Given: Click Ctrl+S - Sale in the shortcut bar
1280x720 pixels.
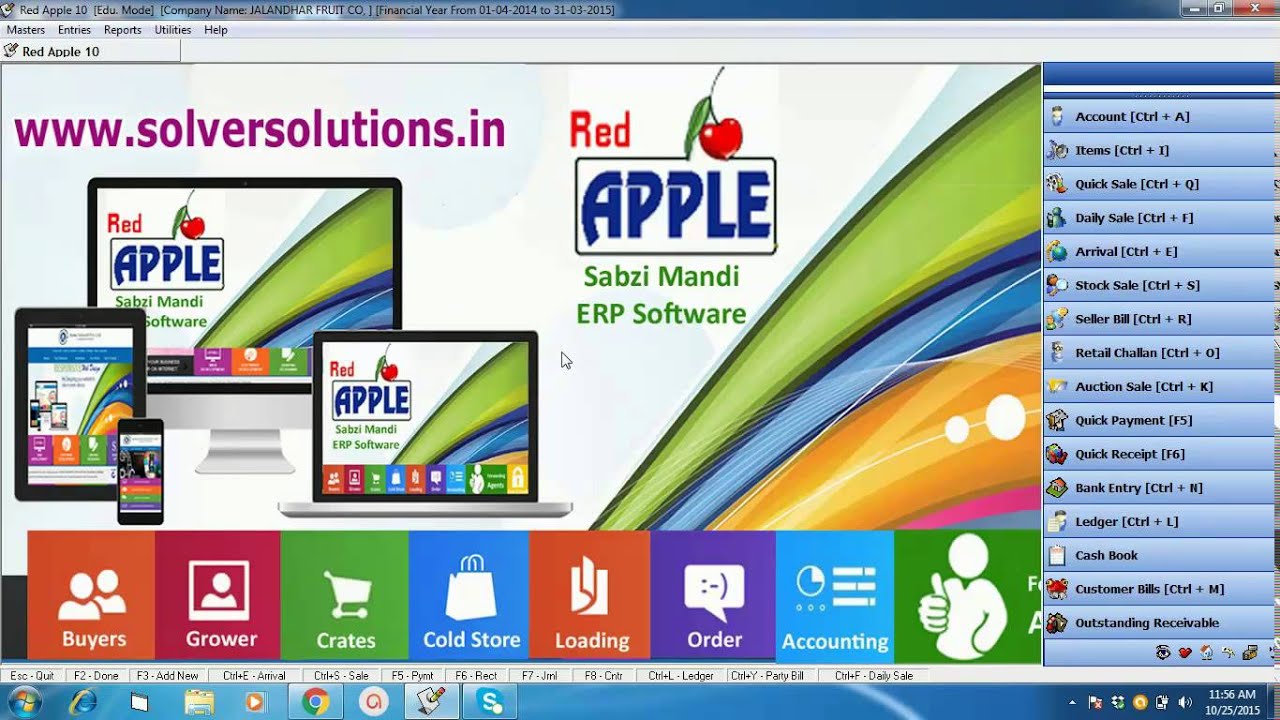Looking at the screenshot, I should click(341, 676).
